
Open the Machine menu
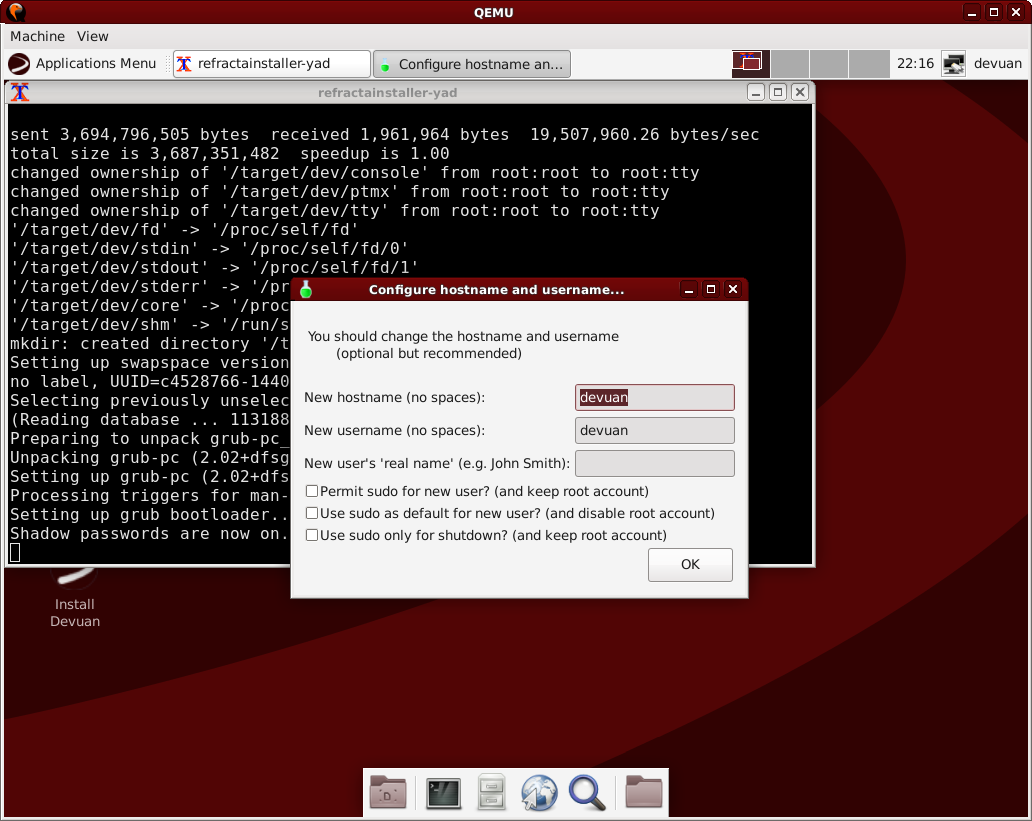pos(37,36)
